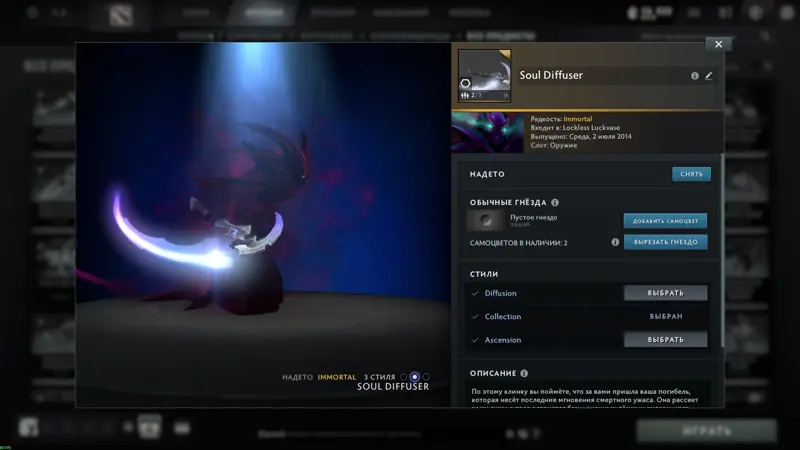This screenshot has width=800, height=450.
Task: Unequip item with the СНЯТЬ button
Action: click(x=691, y=174)
